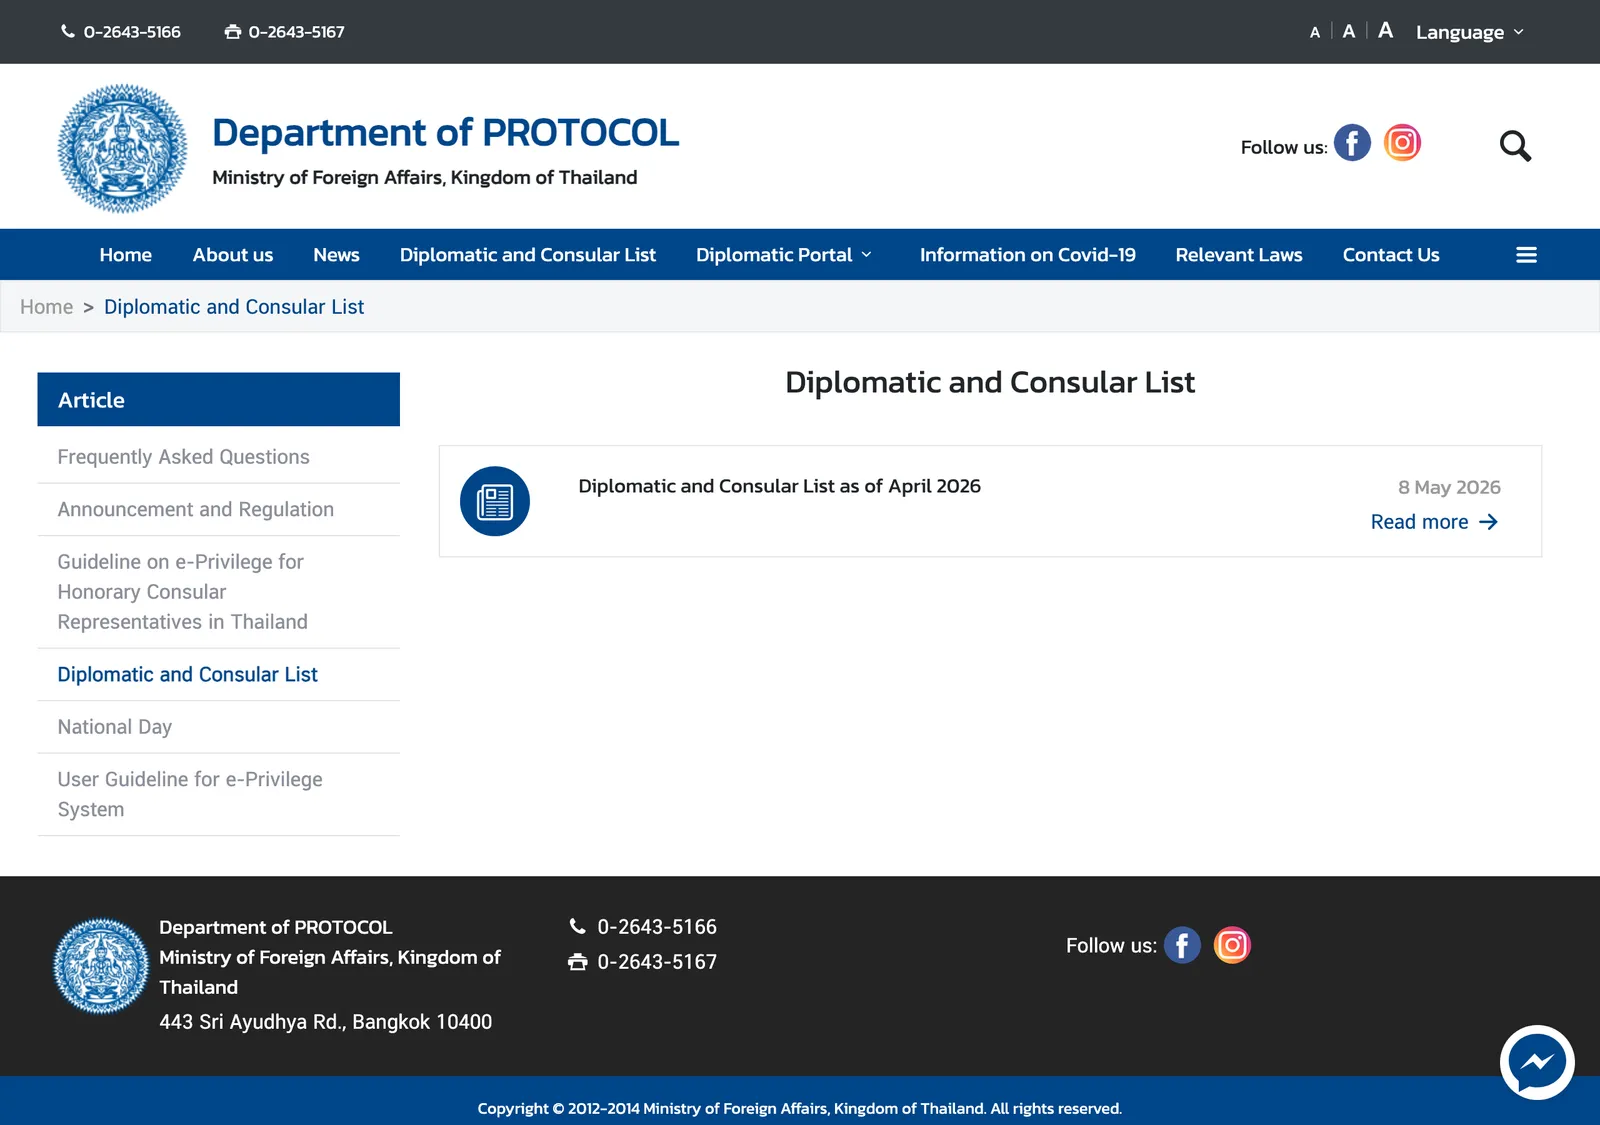Screen dimensions: 1600x1125
Task: Click the Article sidebar heading
Action: pos(219,400)
